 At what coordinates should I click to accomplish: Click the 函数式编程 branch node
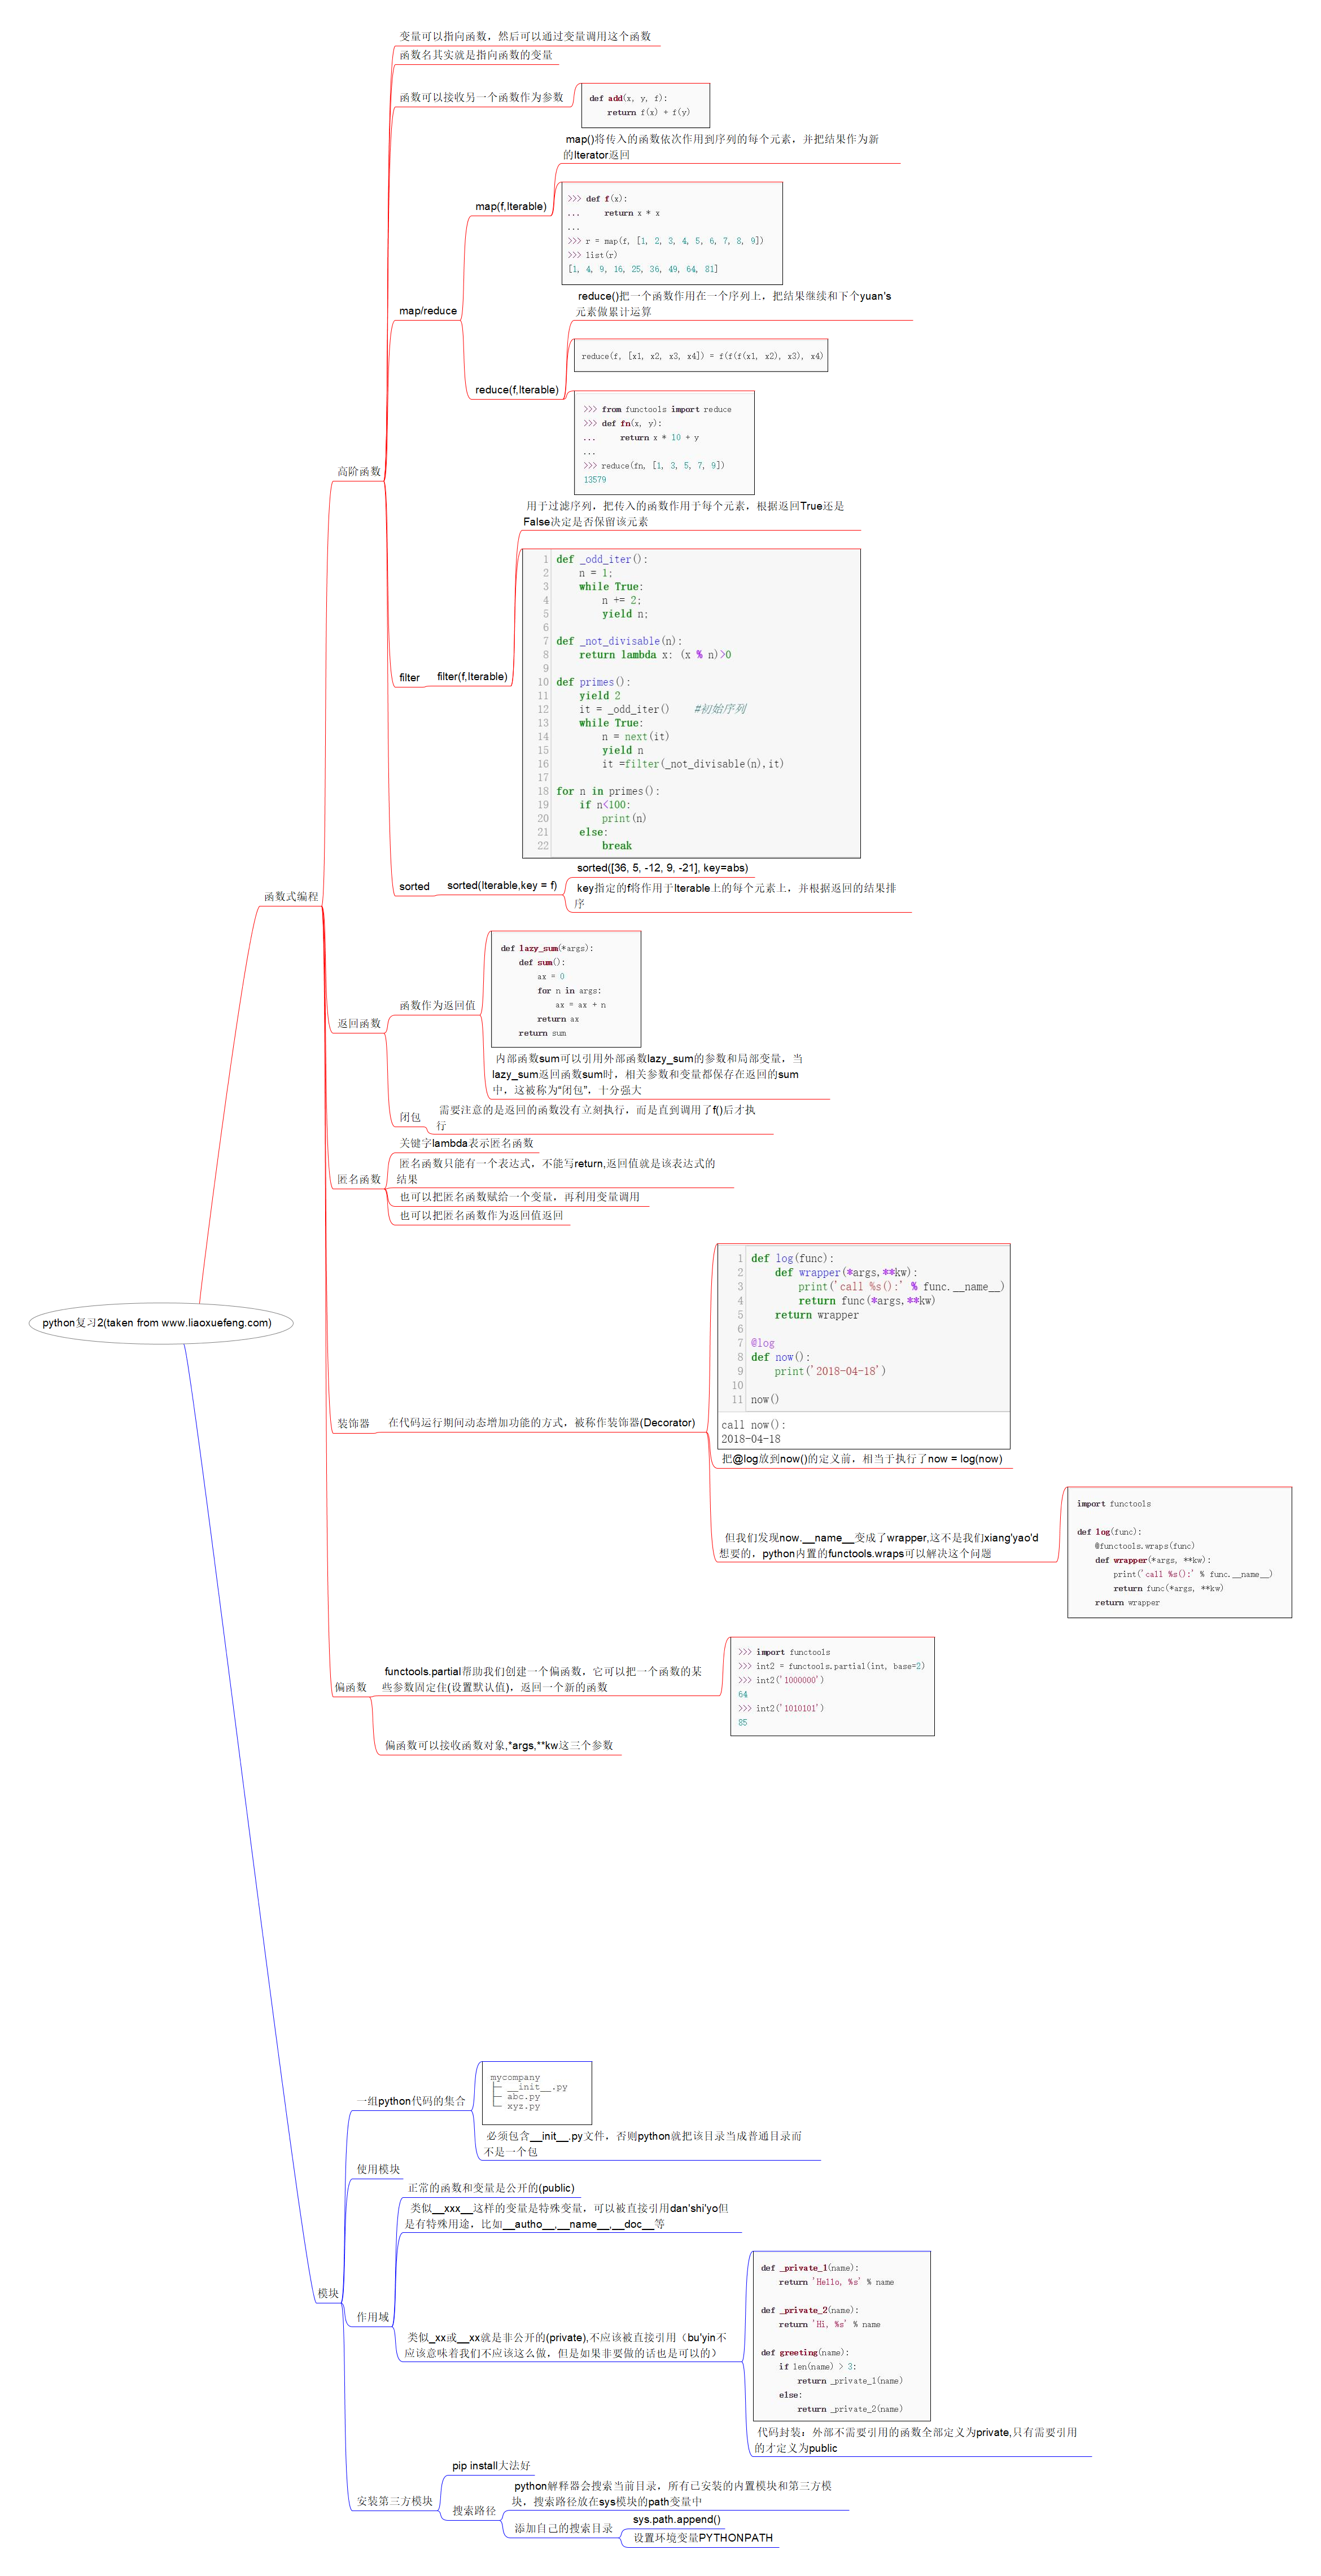point(290,896)
